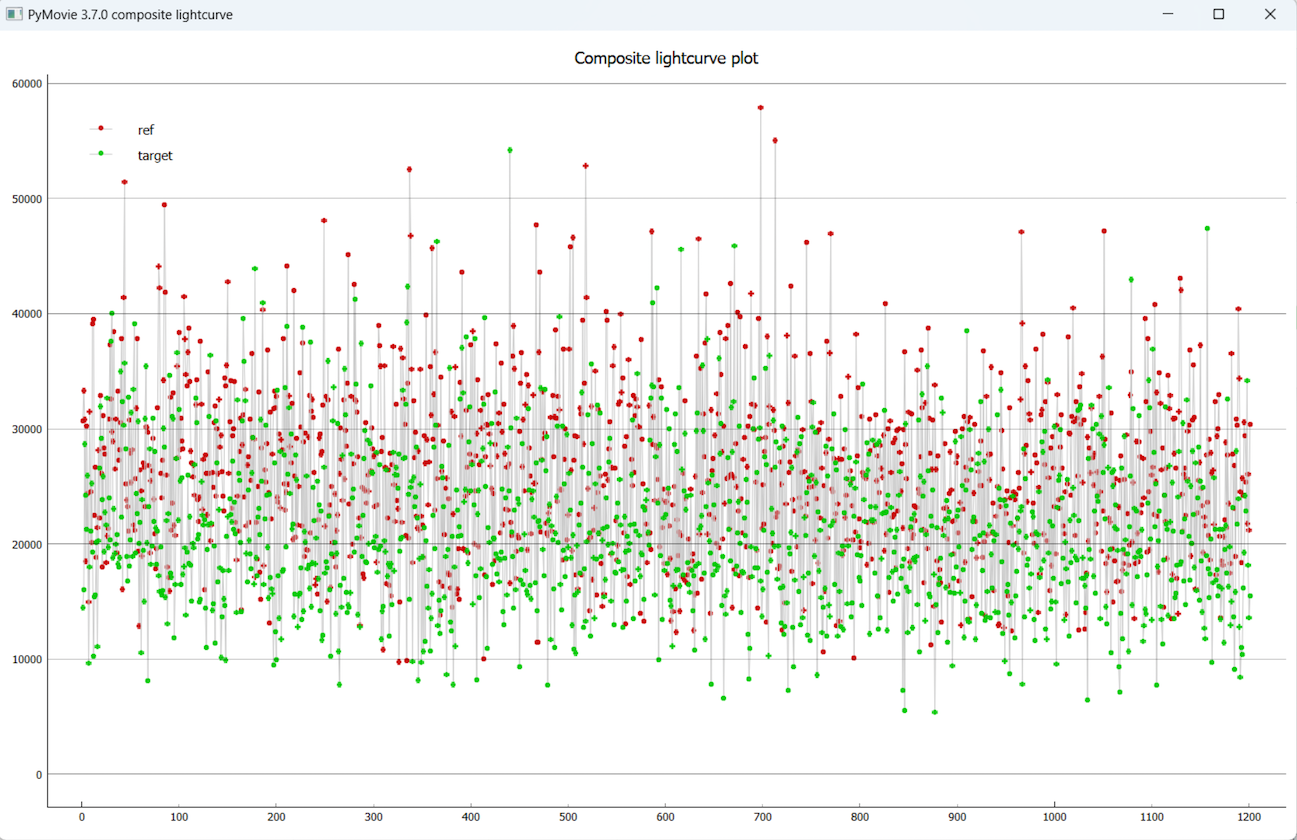The height and width of the screenshot is (840, 1297).
Task: Click the PyMovie window icon in title bar
Action: (14, 14)
